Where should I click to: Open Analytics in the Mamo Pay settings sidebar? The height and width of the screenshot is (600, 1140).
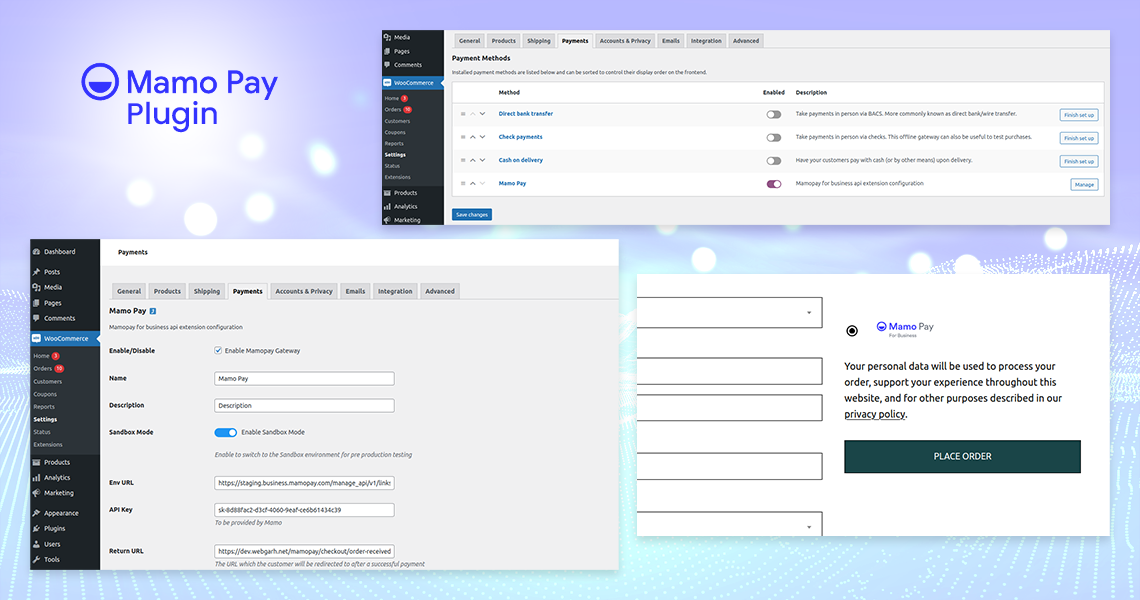57,478
